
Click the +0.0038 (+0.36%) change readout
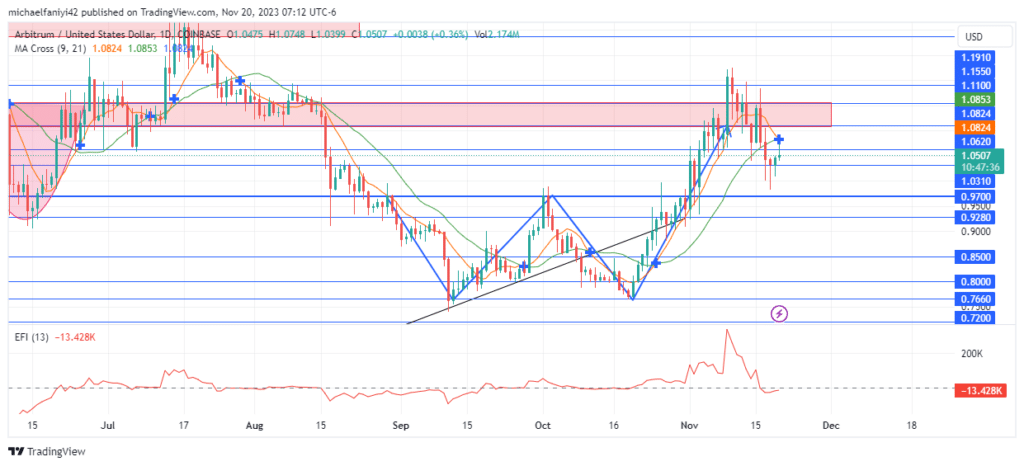click(430, 35)
